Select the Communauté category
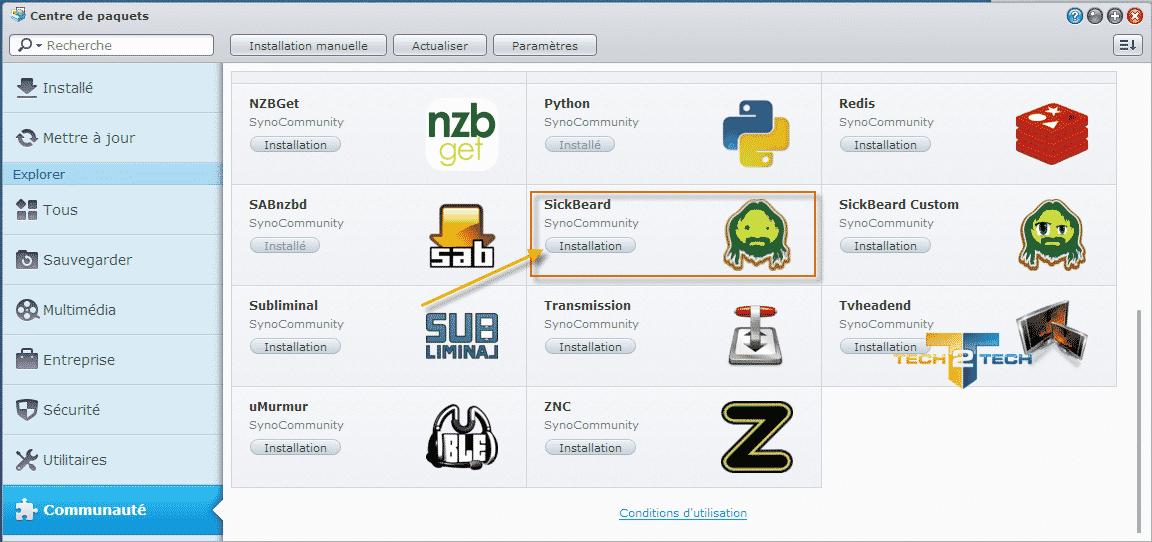The image size is (1152, 542). pos(112,510)
